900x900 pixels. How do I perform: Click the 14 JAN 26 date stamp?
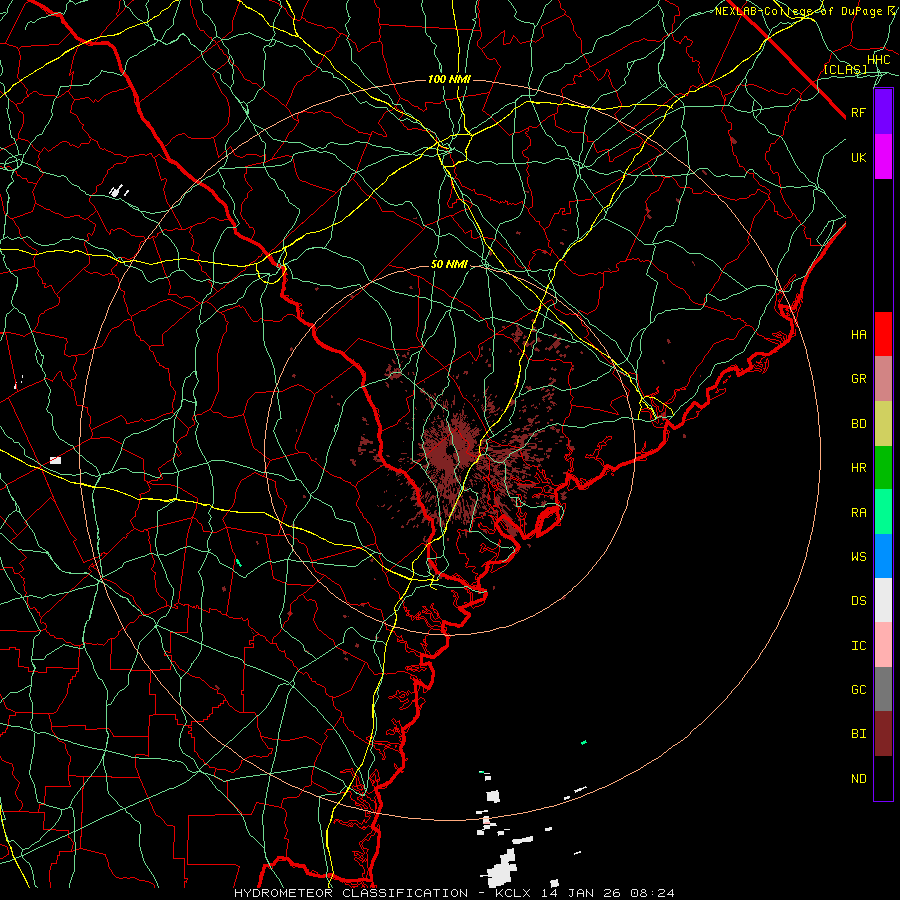tap(581, 893)
